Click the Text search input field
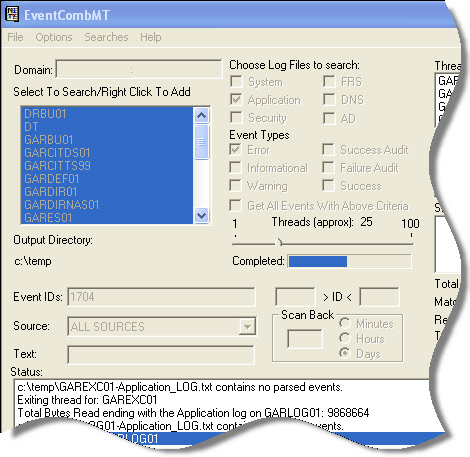This screenshot has width=470, height=457. [x=161, y=355]
